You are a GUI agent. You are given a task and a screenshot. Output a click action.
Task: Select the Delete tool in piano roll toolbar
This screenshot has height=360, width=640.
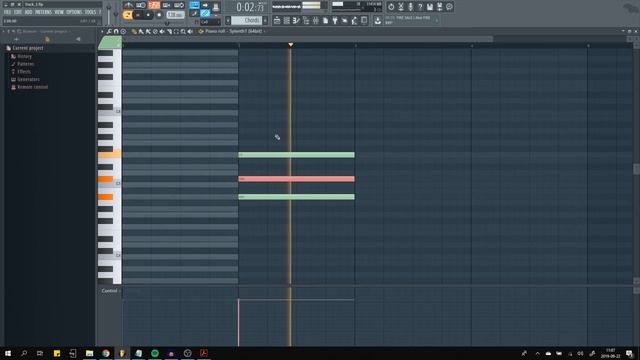(x=155, y=31)
